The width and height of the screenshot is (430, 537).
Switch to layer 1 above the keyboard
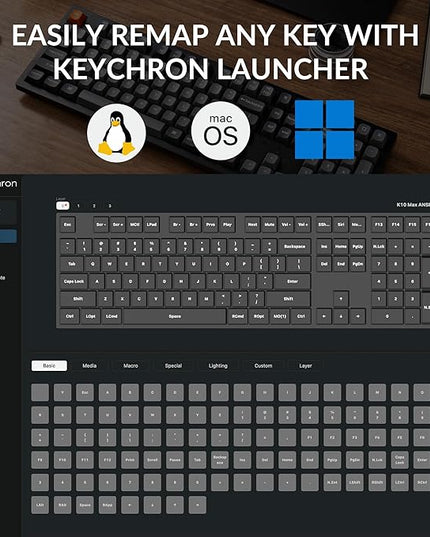[78, 206]
